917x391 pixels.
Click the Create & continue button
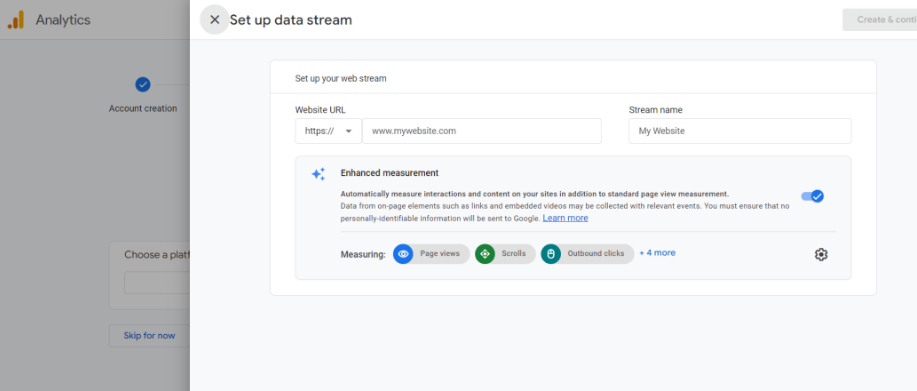880,20
